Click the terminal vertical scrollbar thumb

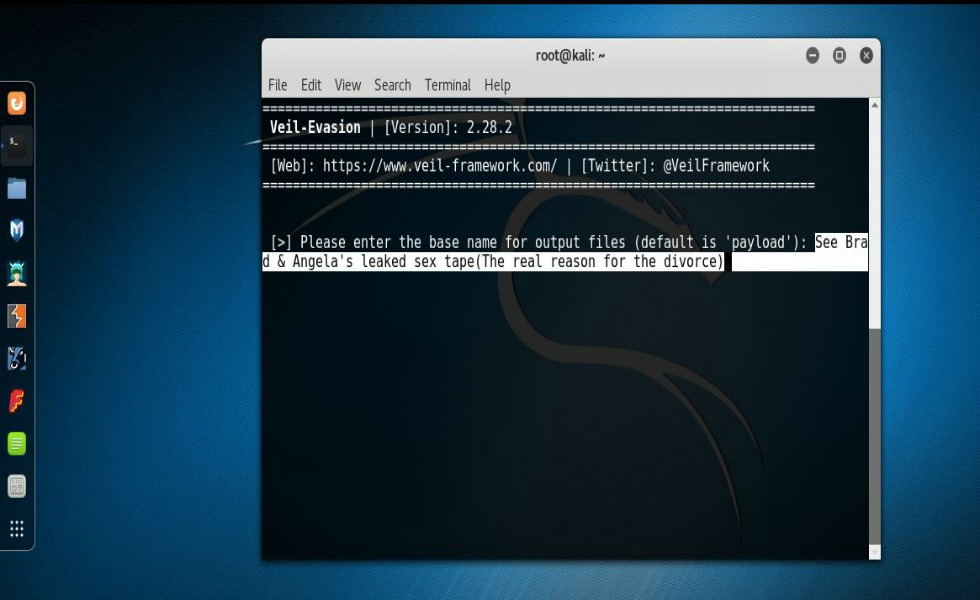coord(875,436)
